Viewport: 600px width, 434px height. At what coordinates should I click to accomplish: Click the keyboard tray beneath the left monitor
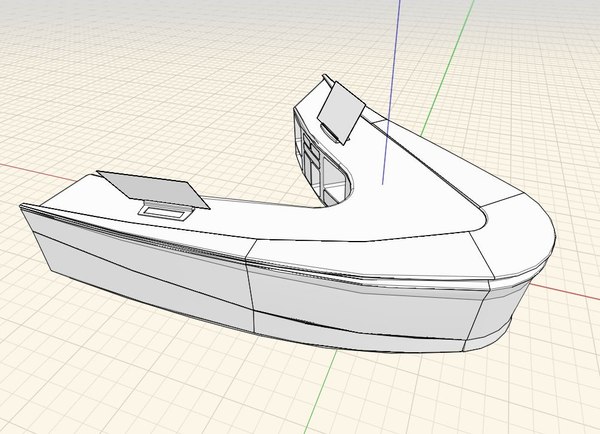166,212
